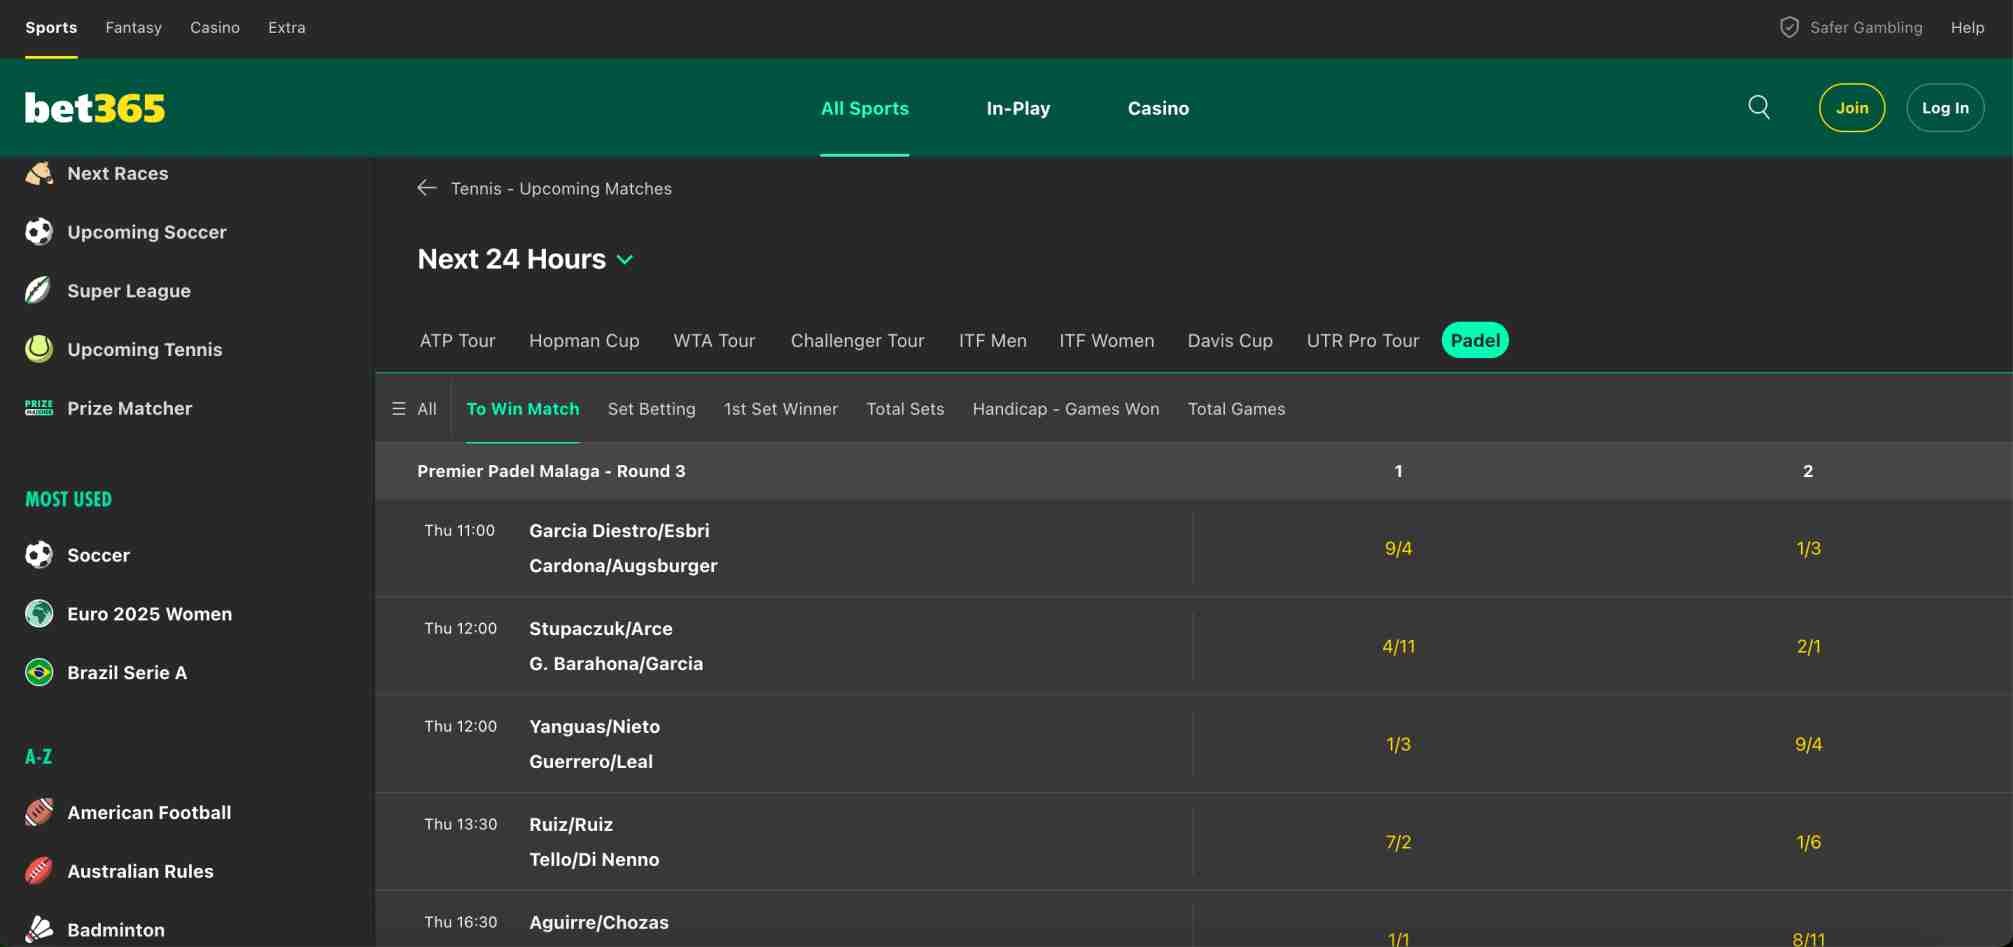Bet 9/4 on Garcia Diestro/Esbri
This screenshot has height=947, width=2013.
coord(1398,548)
